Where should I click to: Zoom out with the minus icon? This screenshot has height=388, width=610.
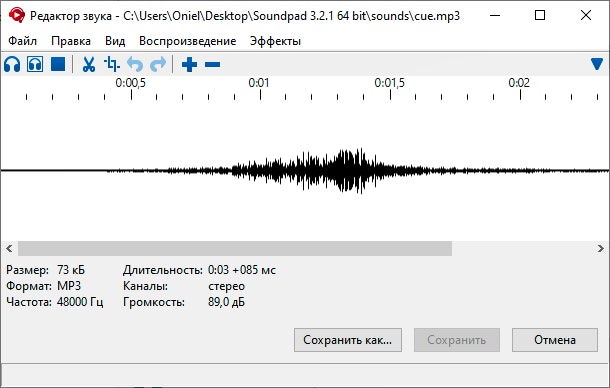(212, 65)
